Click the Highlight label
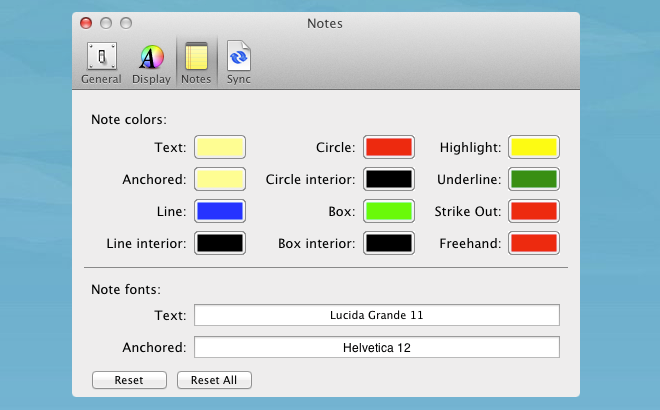This screenshot has height=410, width=660. click(471, 147)
